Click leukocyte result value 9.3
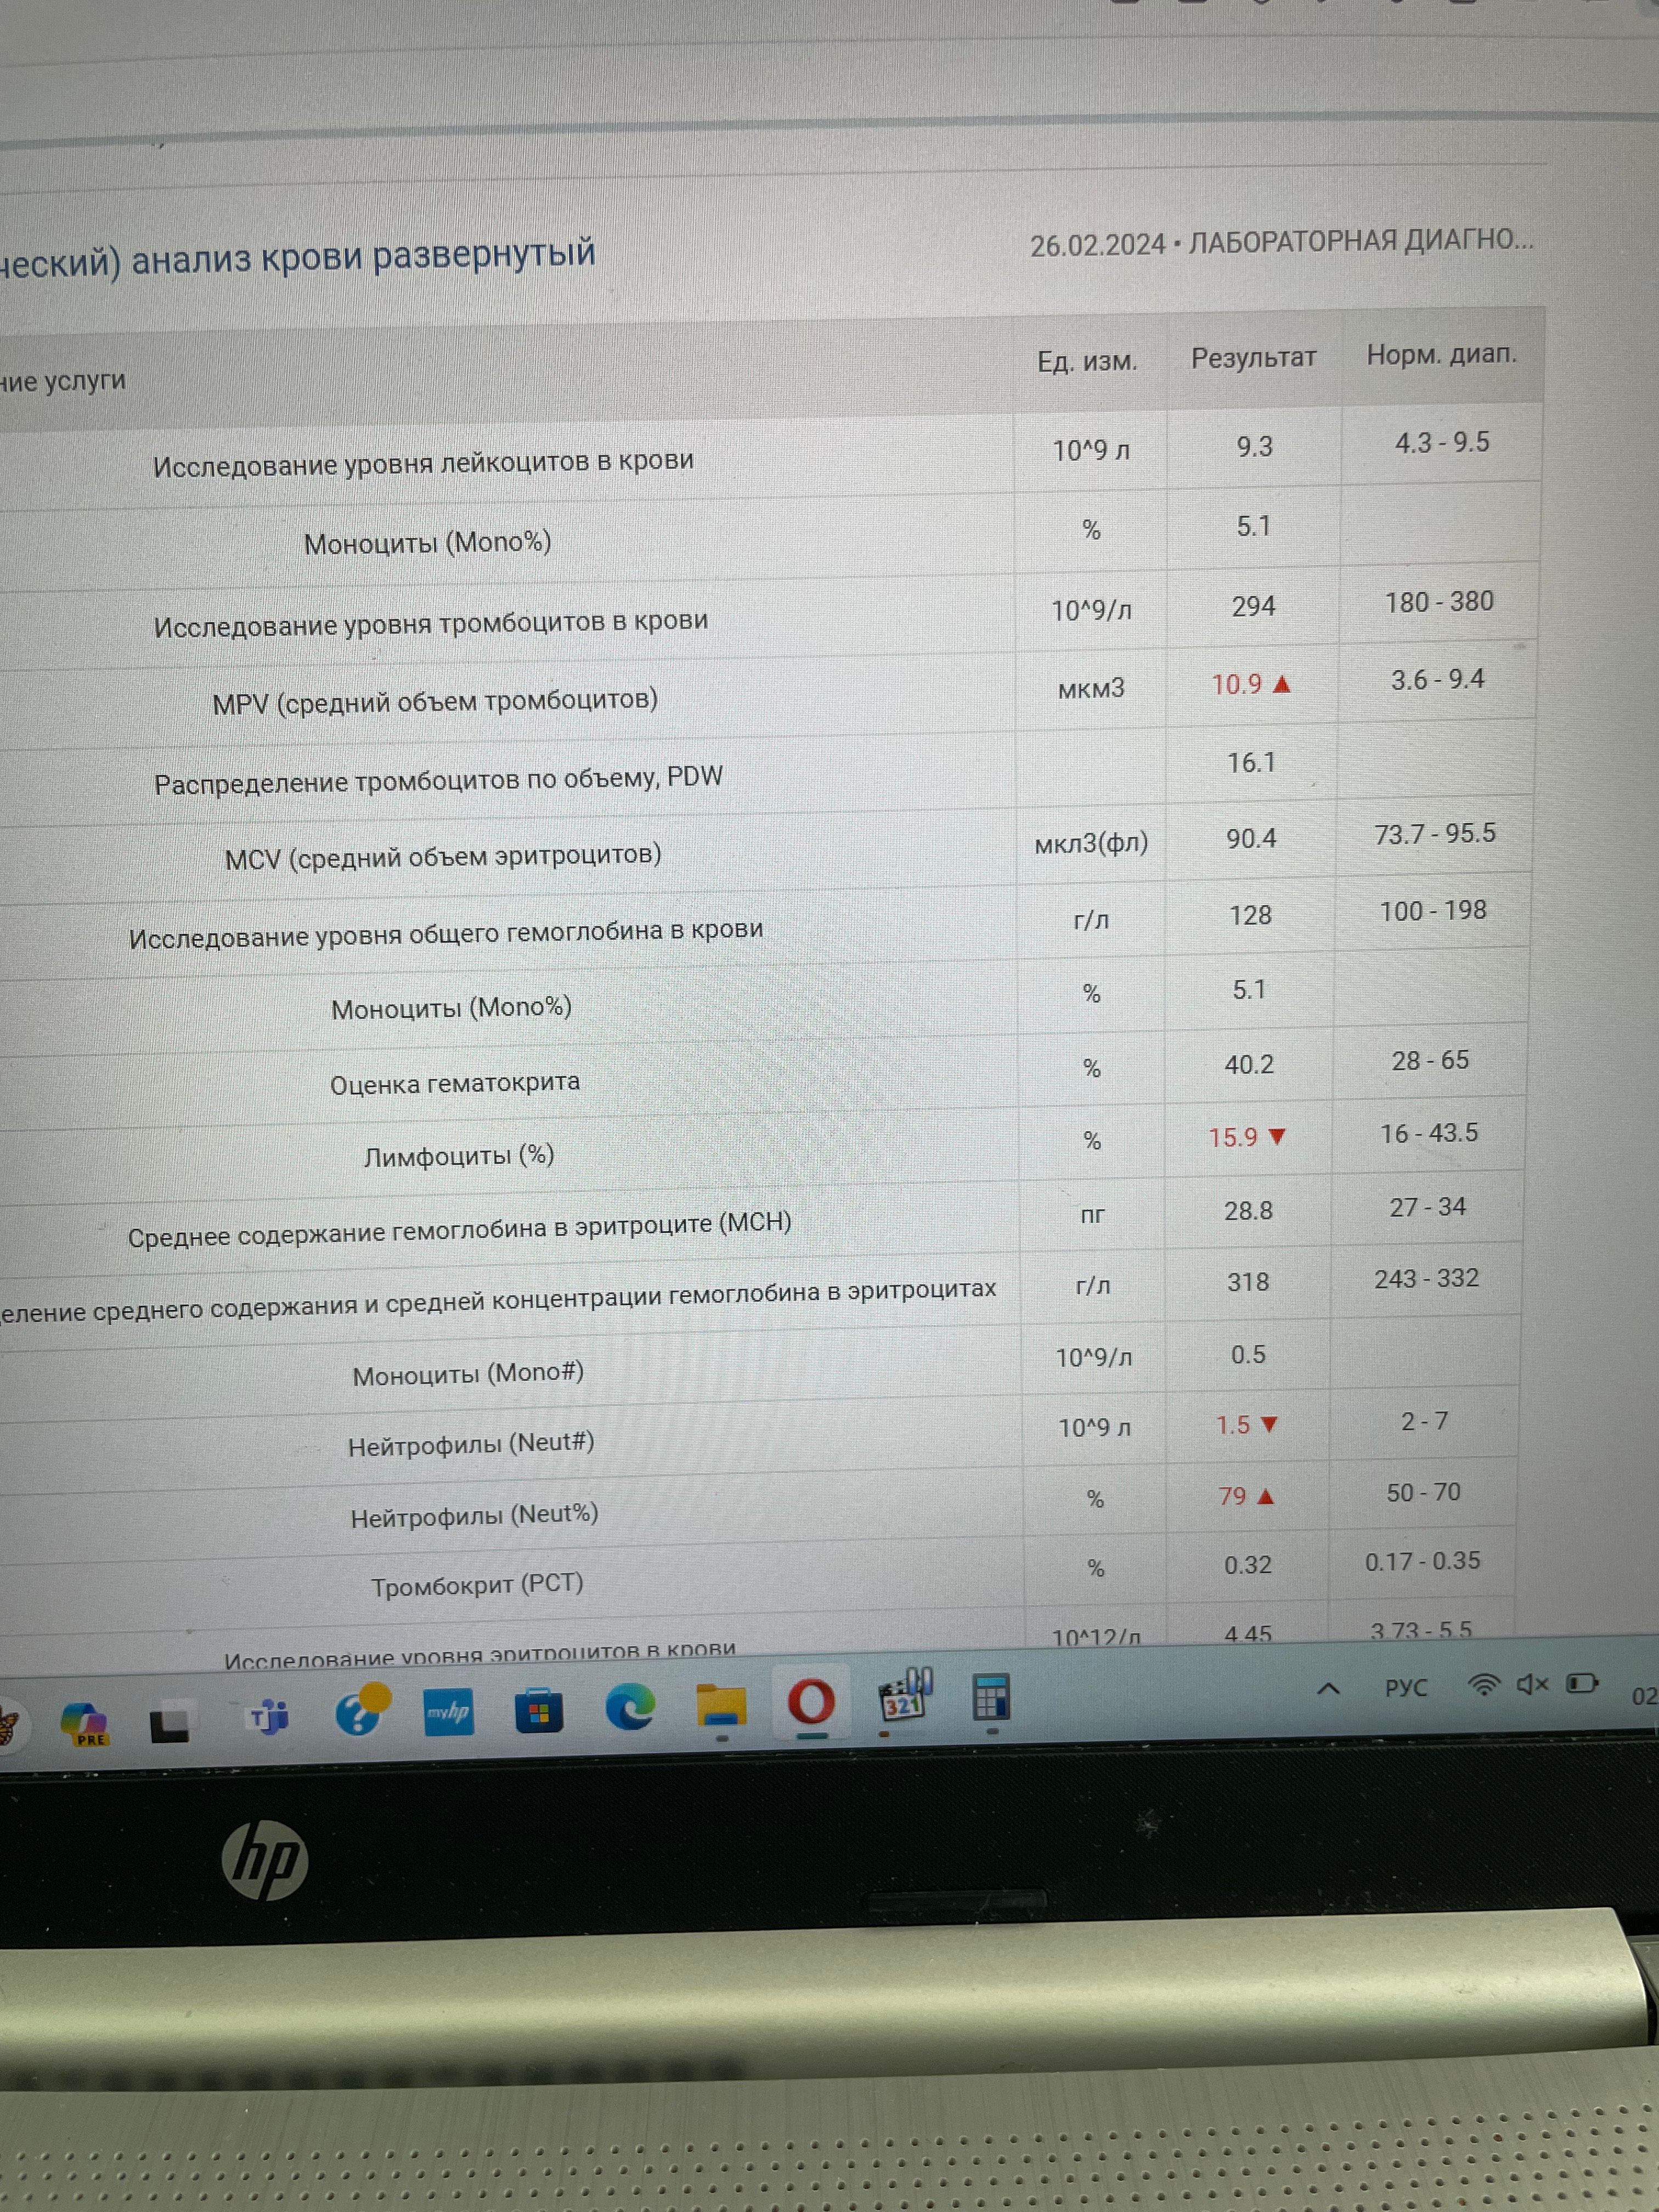 1255,446
